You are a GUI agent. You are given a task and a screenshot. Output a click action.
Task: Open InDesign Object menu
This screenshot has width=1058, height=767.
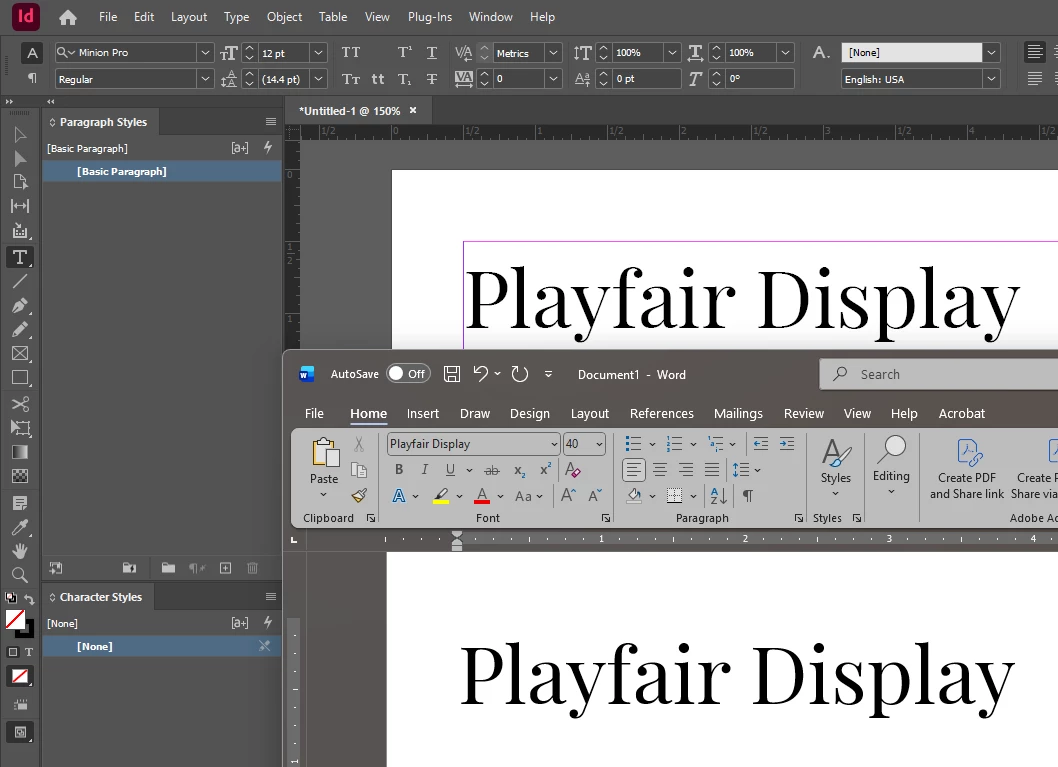click(x=284, y=17)
